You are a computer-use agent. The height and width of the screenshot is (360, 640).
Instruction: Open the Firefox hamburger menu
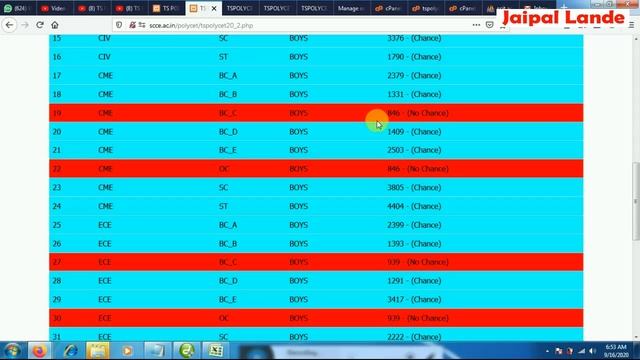click(631, 25)
